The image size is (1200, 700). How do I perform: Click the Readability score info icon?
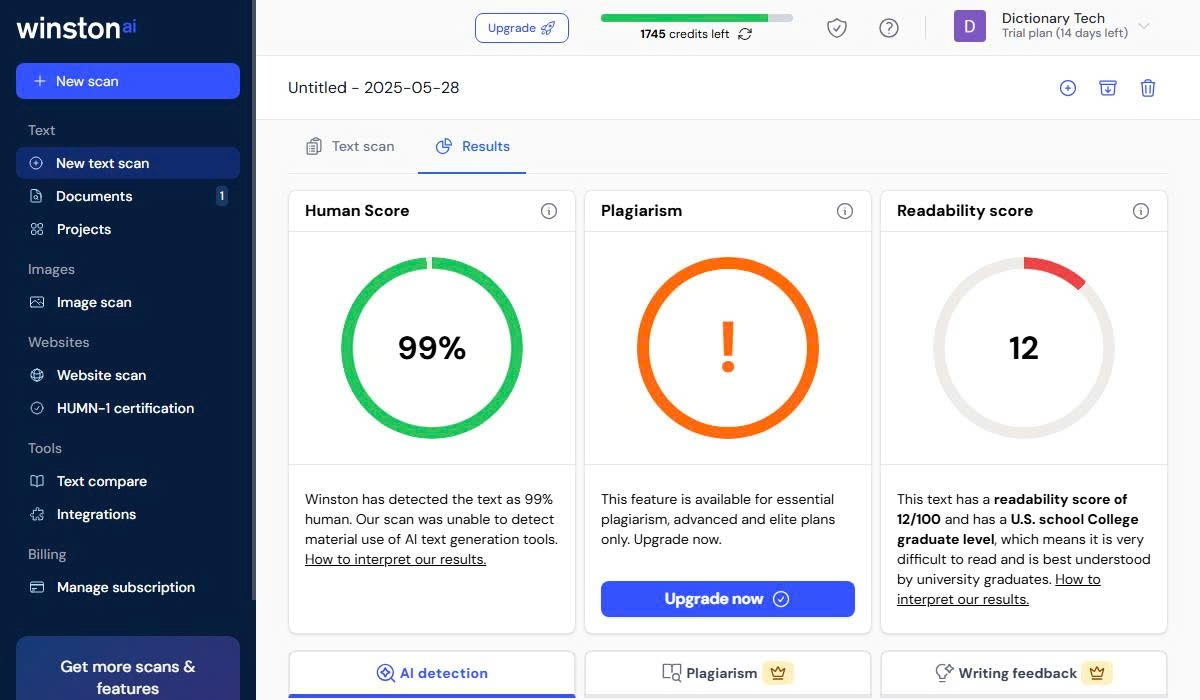pos(1141,211)
